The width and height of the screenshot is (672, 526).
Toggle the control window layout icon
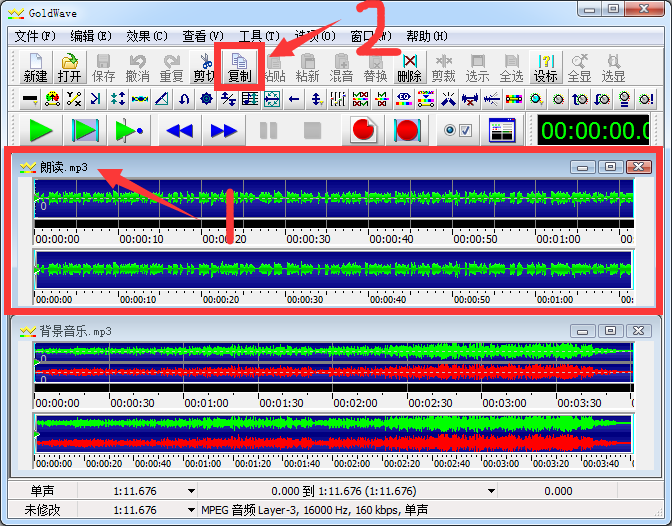coord(501,130)
